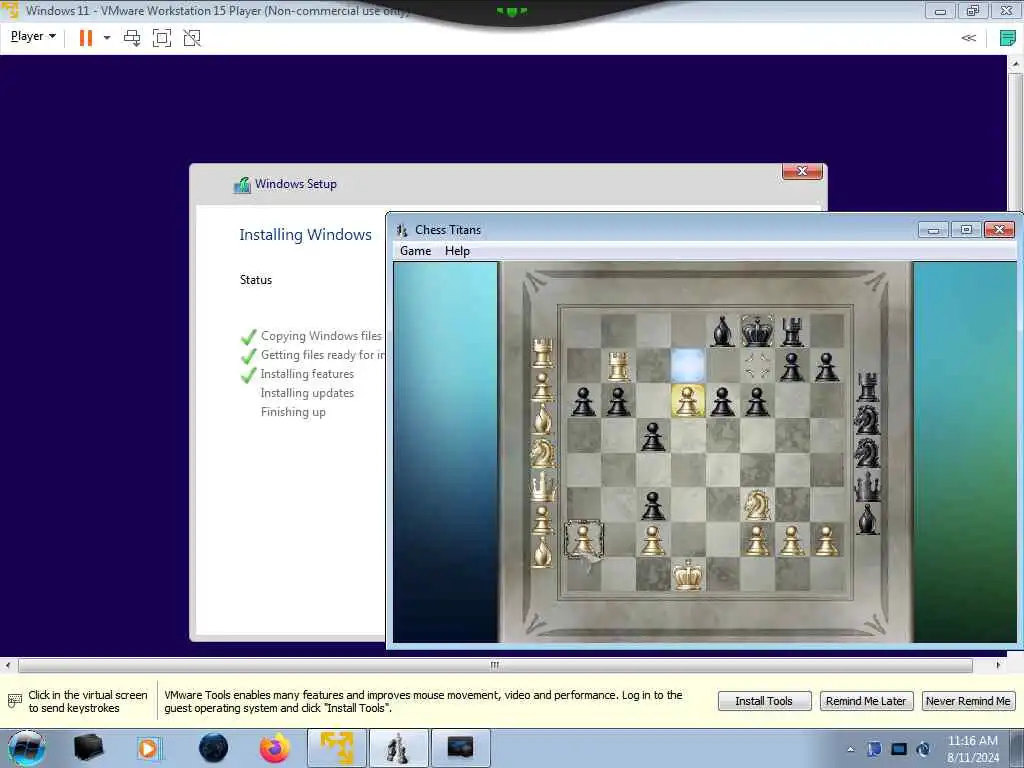Viewport: 1024px width, 768px height.
Task: Click the black pawn on c3
Action: [x=652, y=506]
